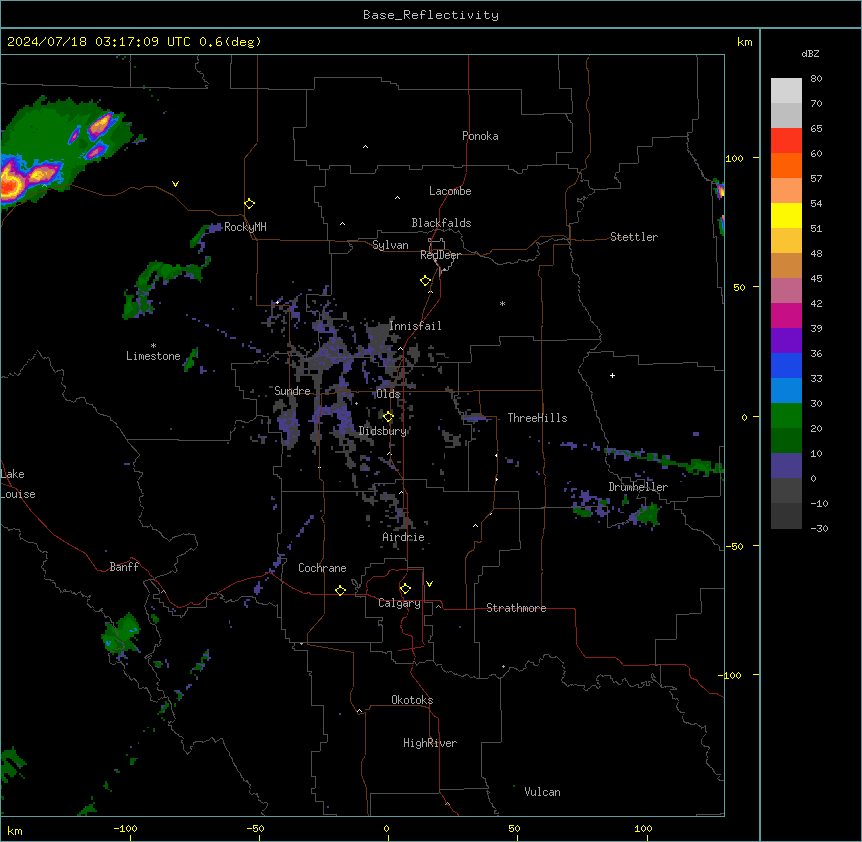Click the RockyMH label
Image resolution: width=862 pixels, height=842 pixels.
tap(245, 227)
